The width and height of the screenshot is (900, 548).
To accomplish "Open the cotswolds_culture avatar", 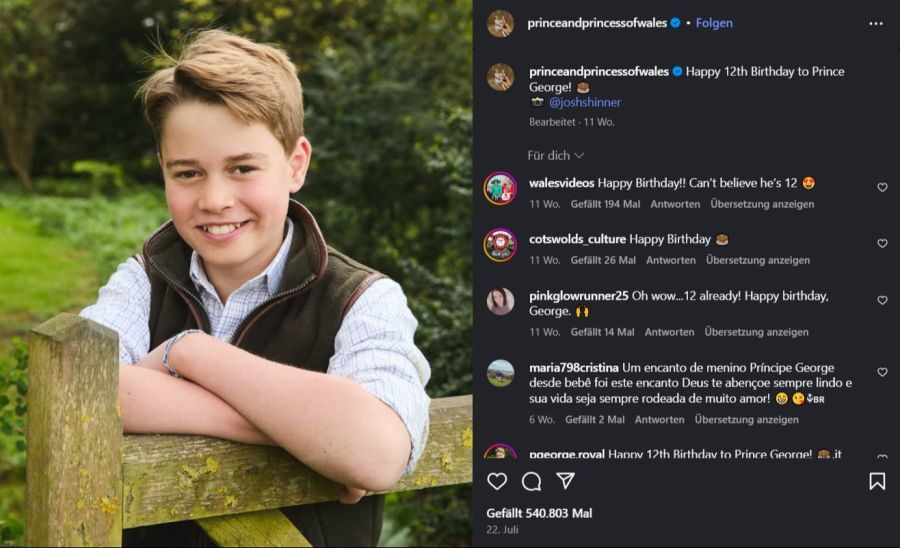I will 500,245.
